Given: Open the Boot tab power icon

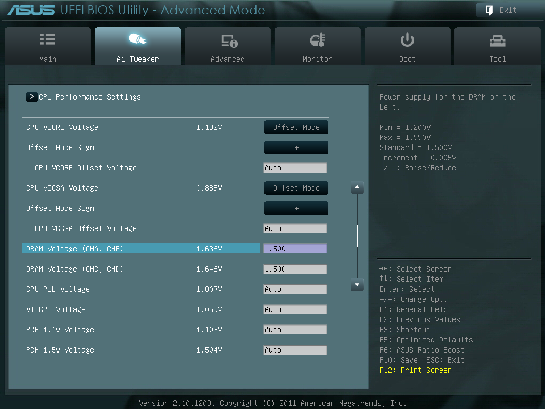Looking at the screenshot, I should [407, 40].
